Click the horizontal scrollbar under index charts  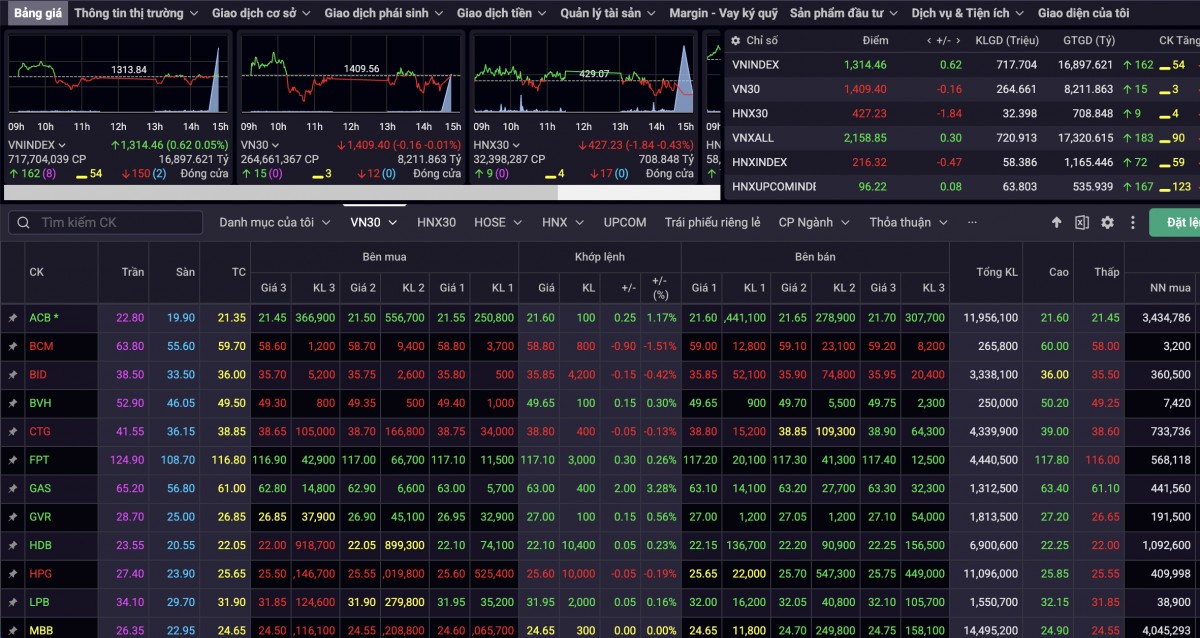[280, 192]
